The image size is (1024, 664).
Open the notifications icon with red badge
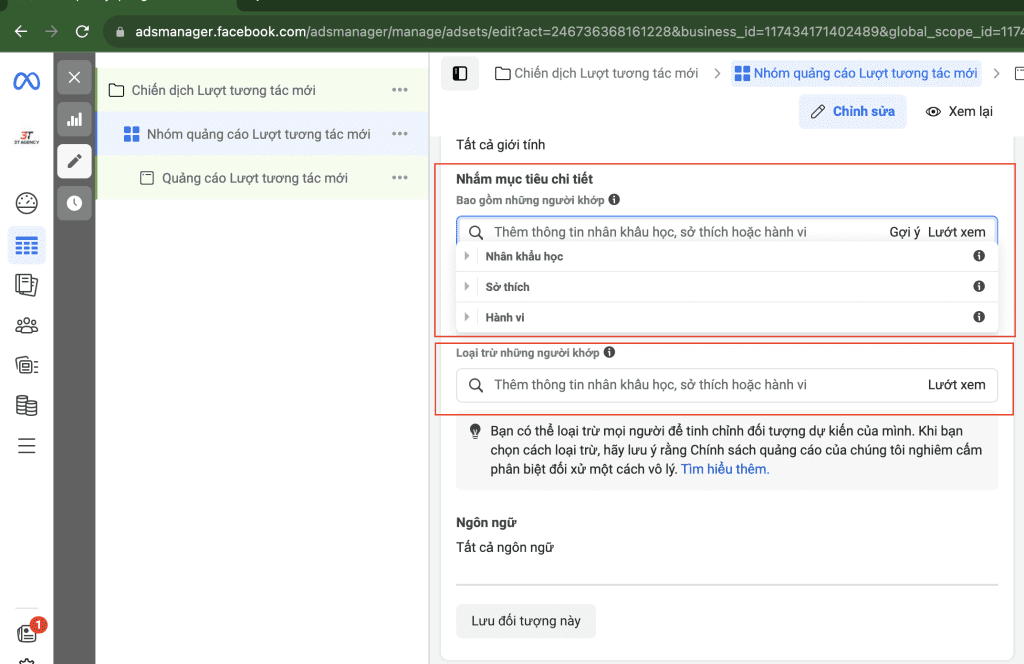coord(30,631)
